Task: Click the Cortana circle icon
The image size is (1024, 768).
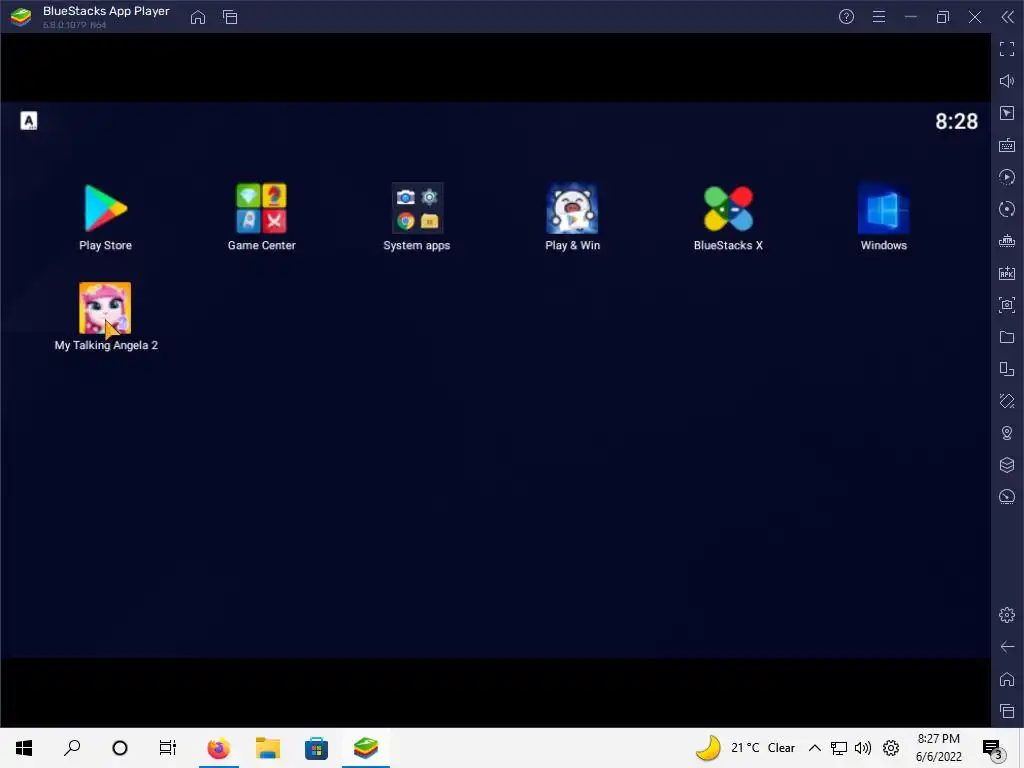Action: (x=120, y=748)
